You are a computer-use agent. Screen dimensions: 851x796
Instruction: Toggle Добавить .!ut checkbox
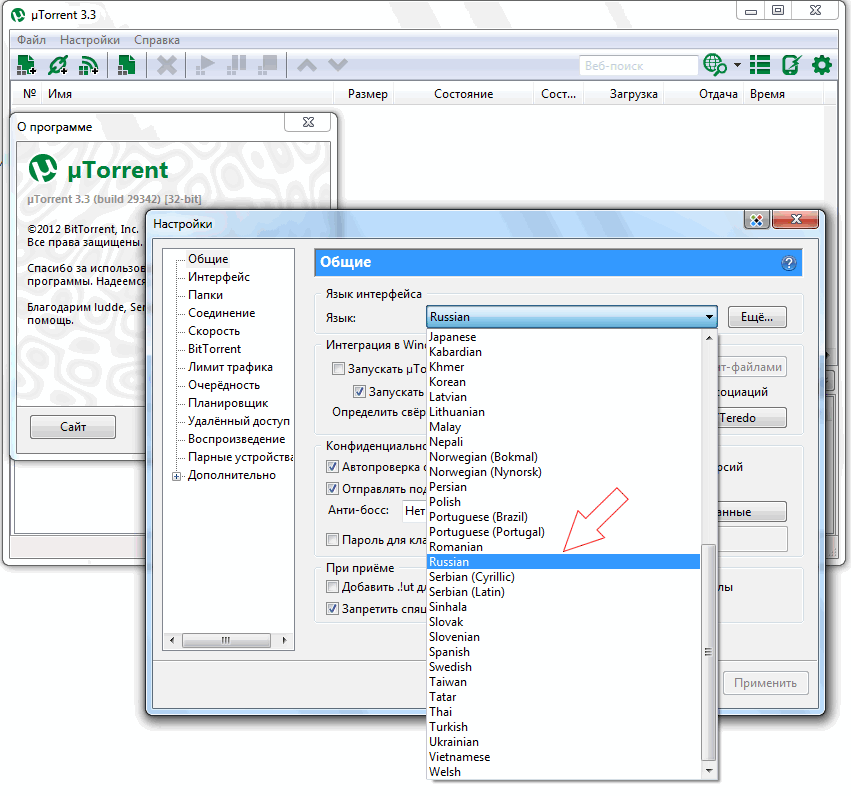click(x=332, y=587)
